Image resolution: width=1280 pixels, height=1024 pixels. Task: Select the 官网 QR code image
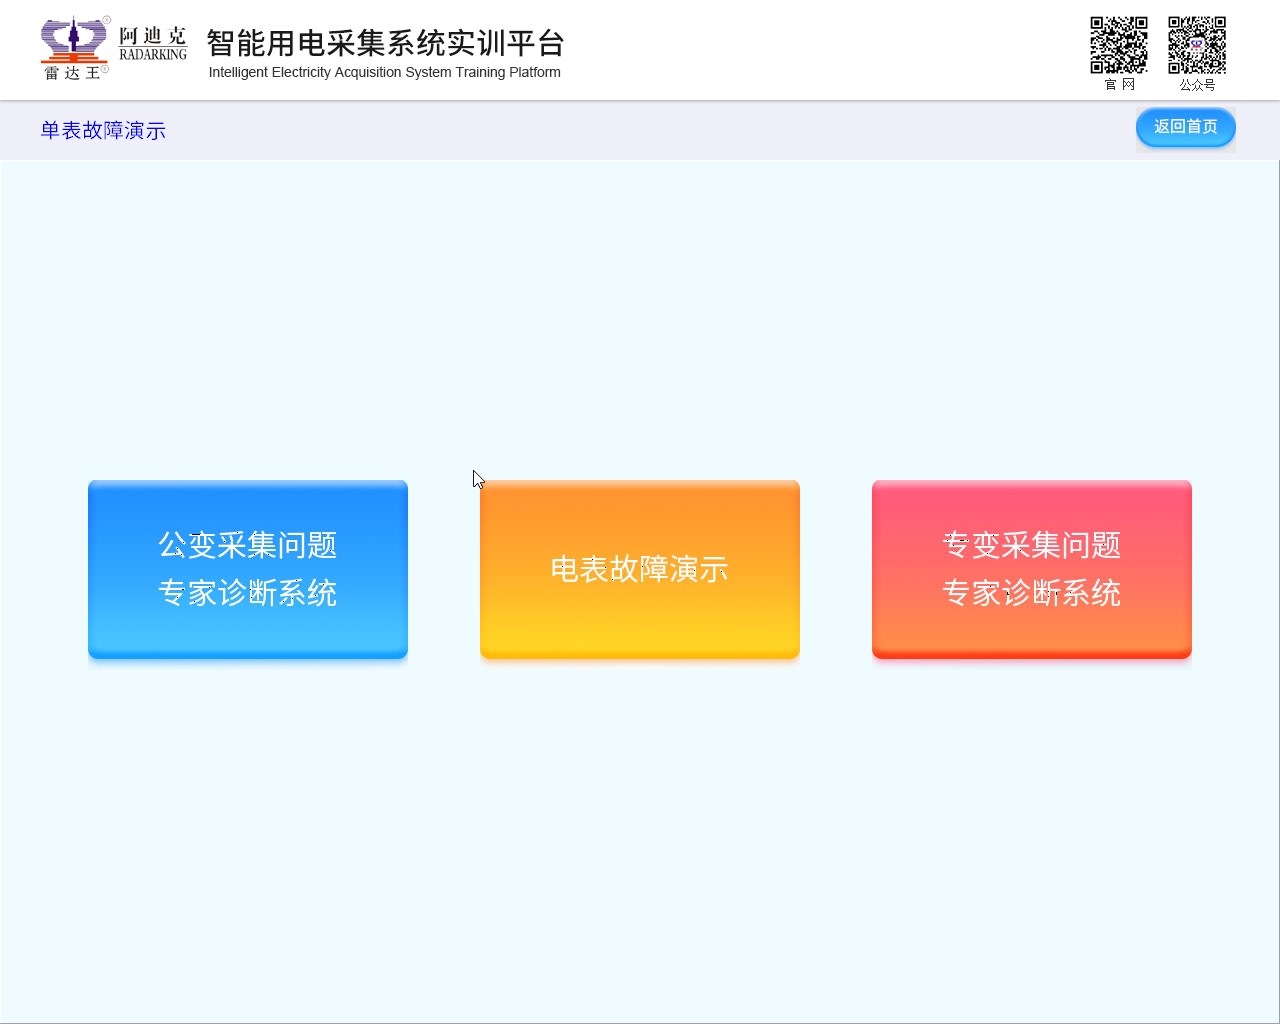click(1119, 45)
